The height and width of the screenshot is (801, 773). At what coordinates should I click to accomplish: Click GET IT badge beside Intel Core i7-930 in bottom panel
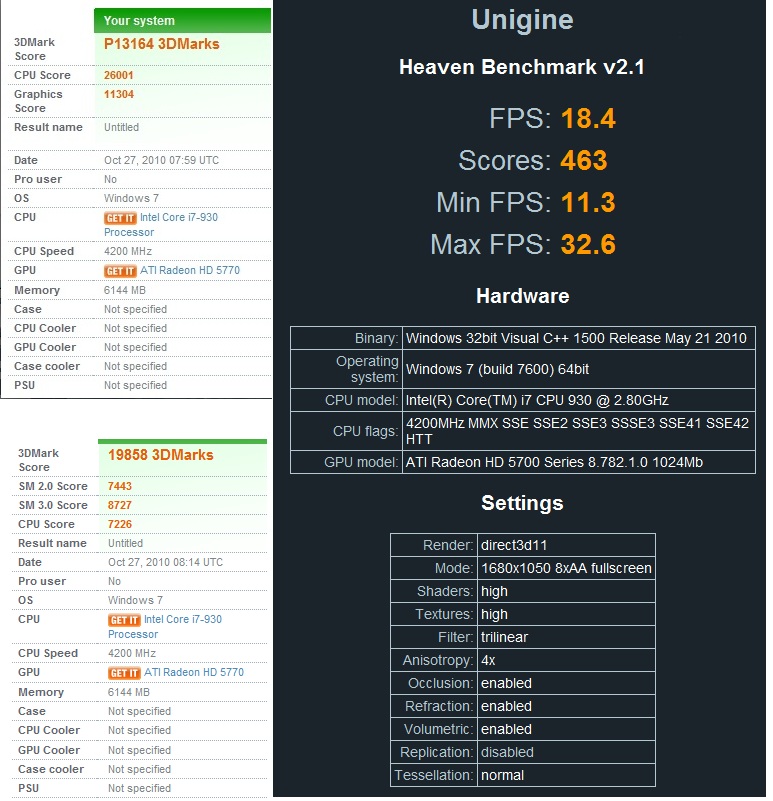coord(124,620)
